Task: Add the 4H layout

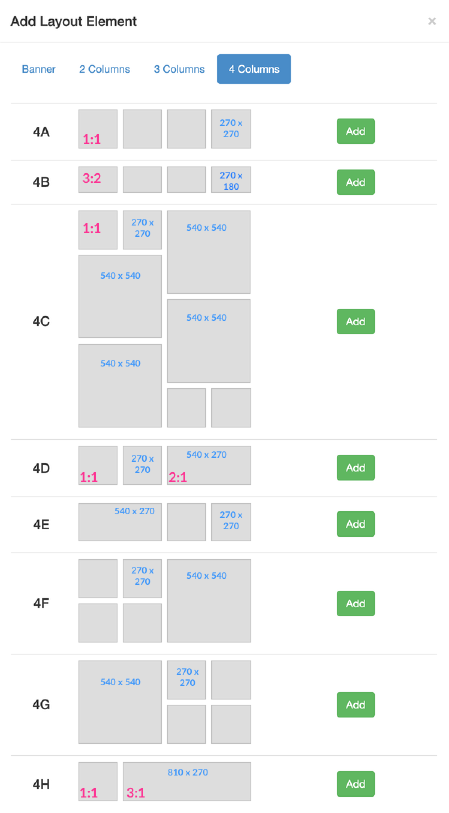Action: point(356,784)
